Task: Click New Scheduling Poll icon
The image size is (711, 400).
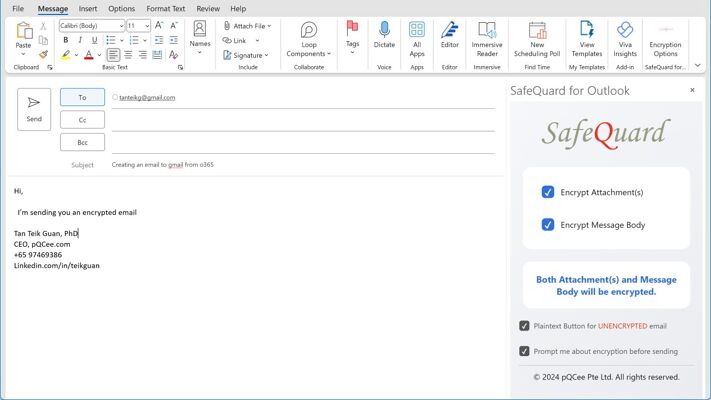Action: [537, 37]
